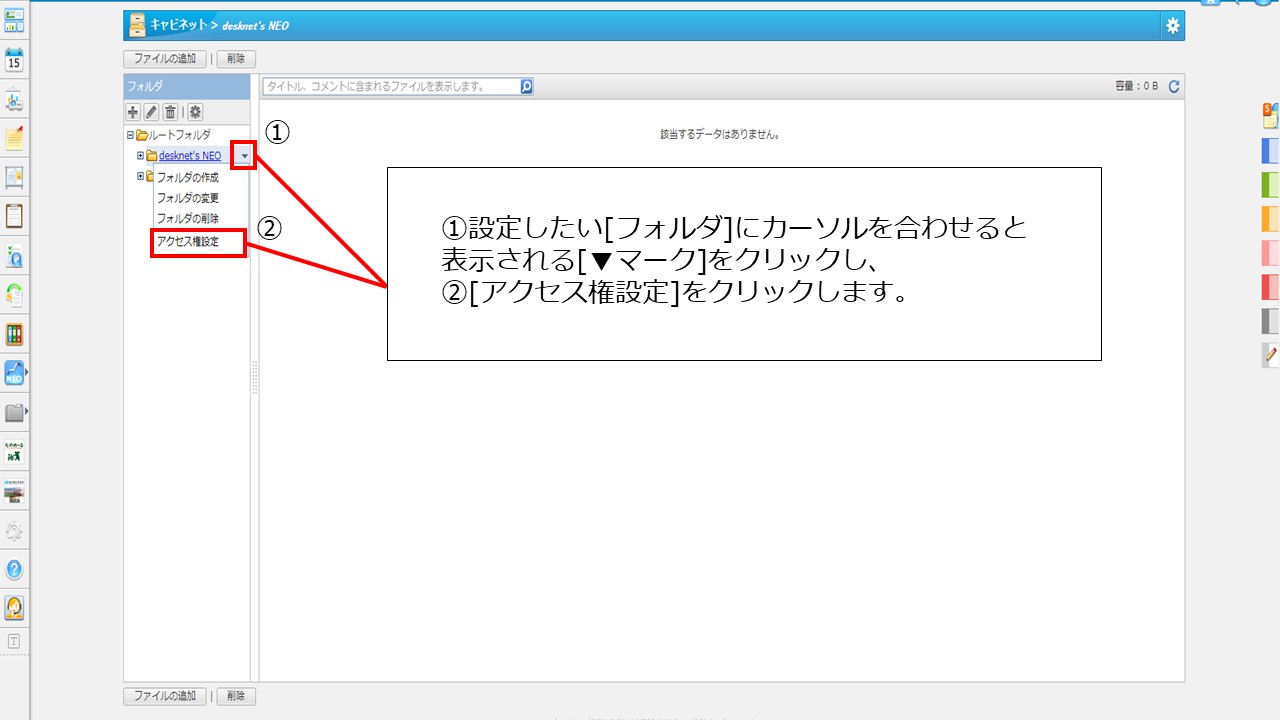Expand the desknet's NEO folder node

click(141, 156)
